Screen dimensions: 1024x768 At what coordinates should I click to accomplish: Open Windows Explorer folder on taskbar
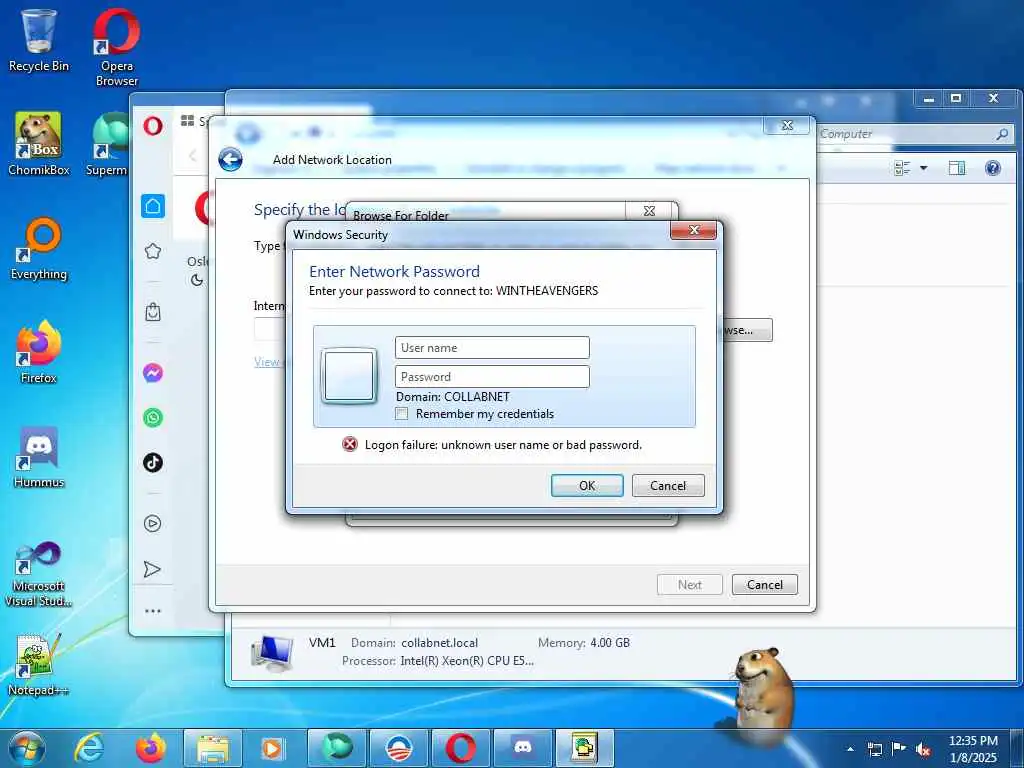click(x=213, y=749)
